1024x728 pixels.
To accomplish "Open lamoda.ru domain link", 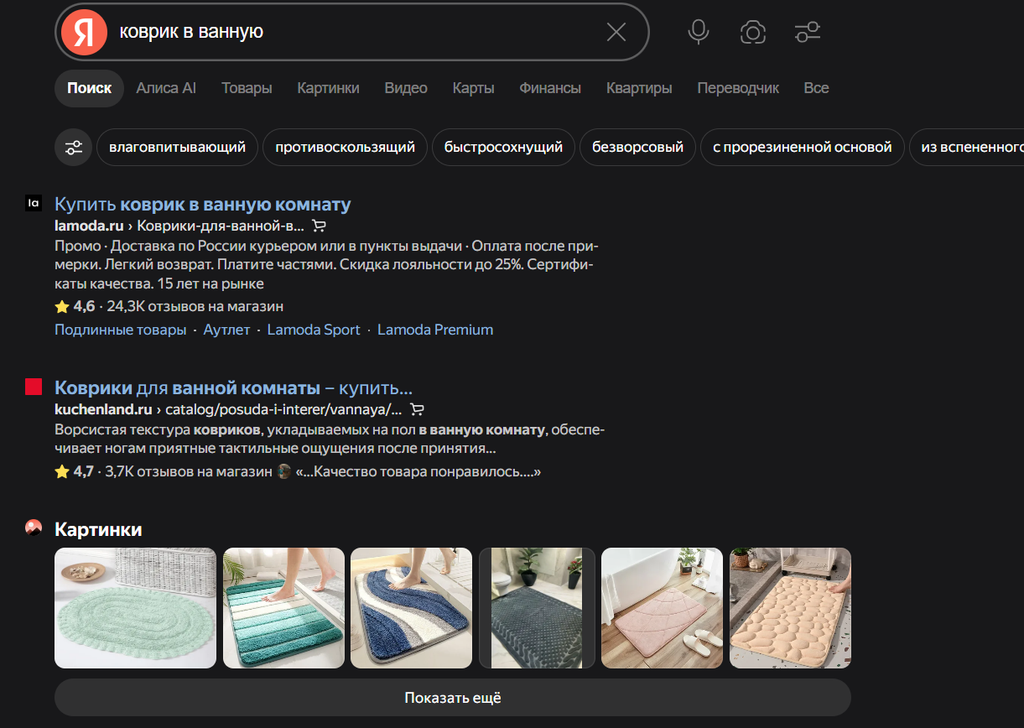I will (x=89, y=226).
